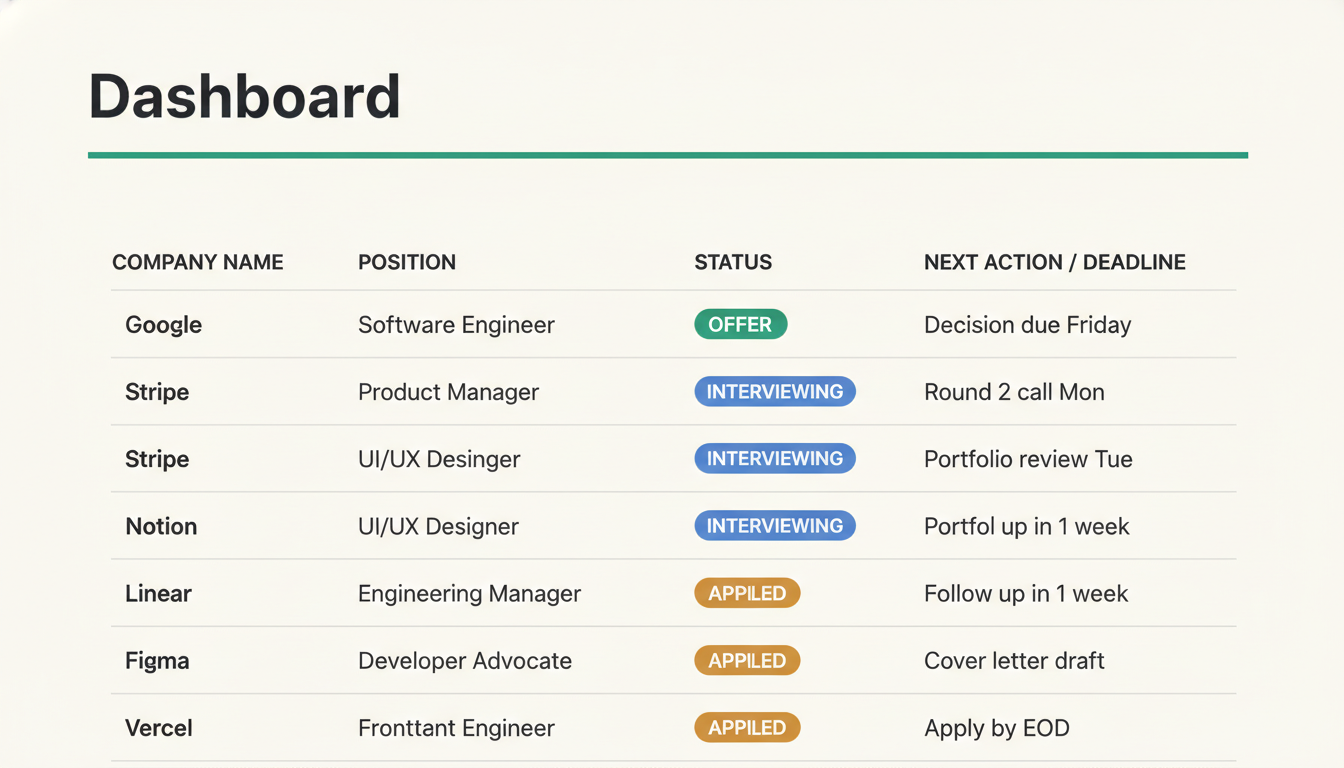
Task: Open the Notion row entry
Action: pyautogui.click(x=161, y=526)
